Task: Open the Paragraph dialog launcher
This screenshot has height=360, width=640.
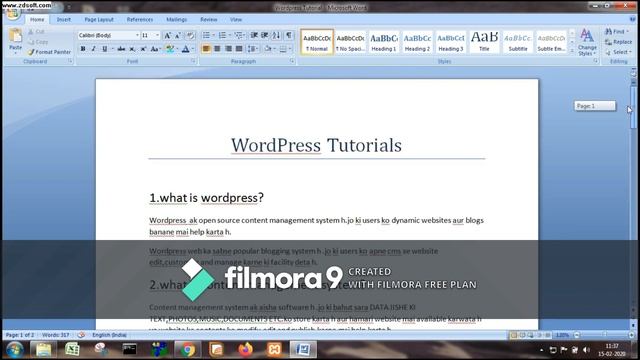Action: [292, 61]
